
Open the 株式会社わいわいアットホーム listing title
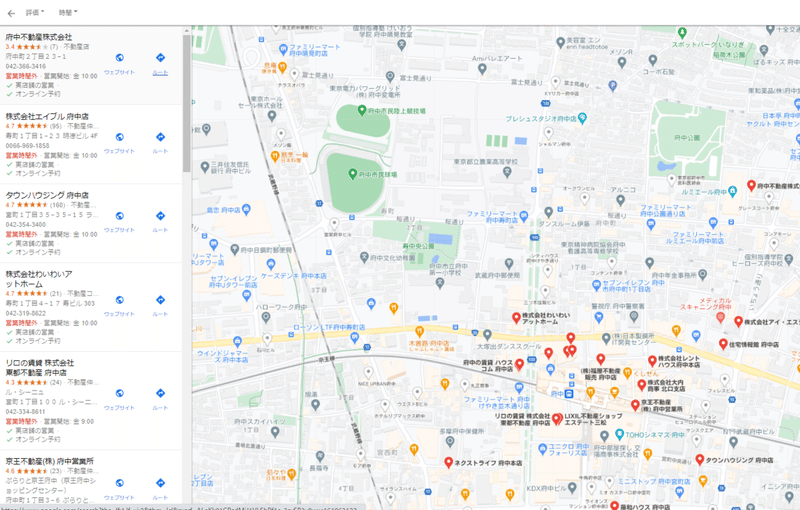(39, 279)
